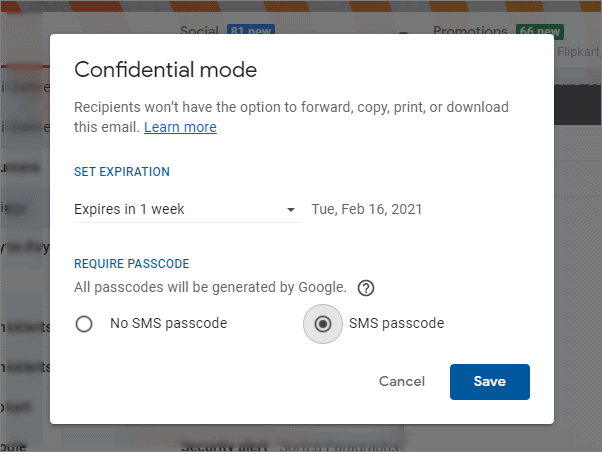Click the expiration date Tue, Feb 16, 2021
Screen dimensions: 602x452
[367, 209]
